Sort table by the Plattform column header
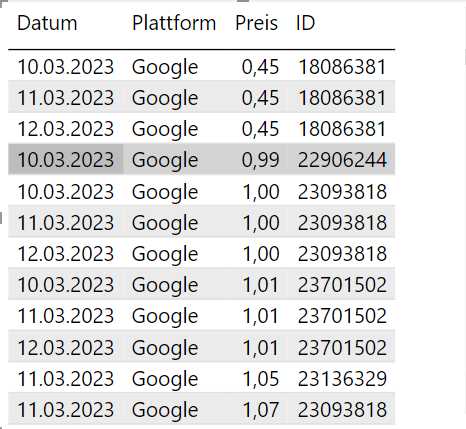Screen dimensions: 466x429 [174, 23]
